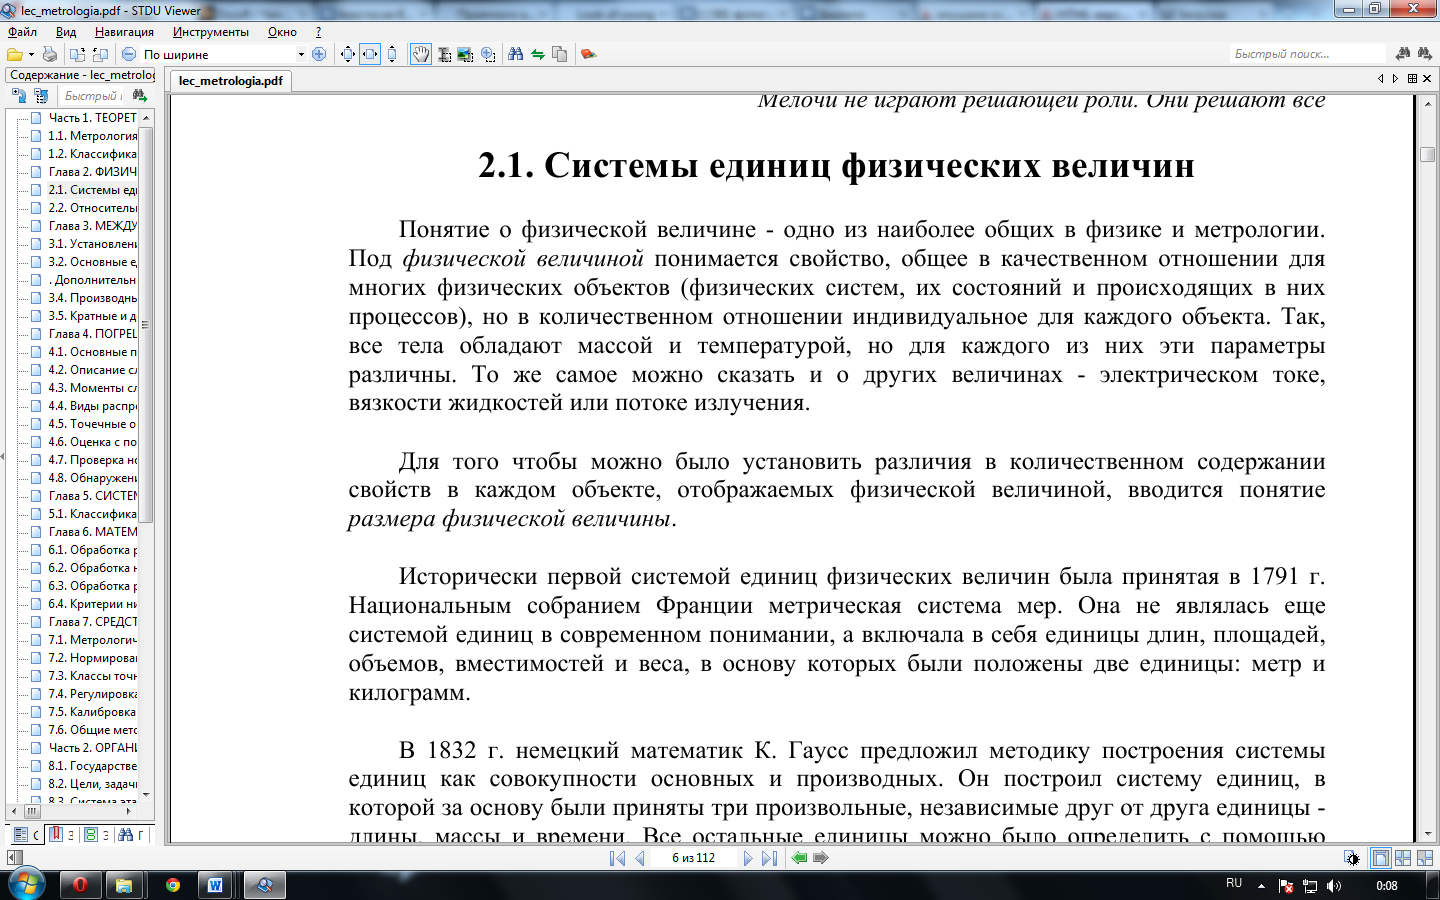The height and width of the screenshot is (900, 1440).
Task: Select the lec_metrologia.pdf document tab
Action: coord(230,81)
